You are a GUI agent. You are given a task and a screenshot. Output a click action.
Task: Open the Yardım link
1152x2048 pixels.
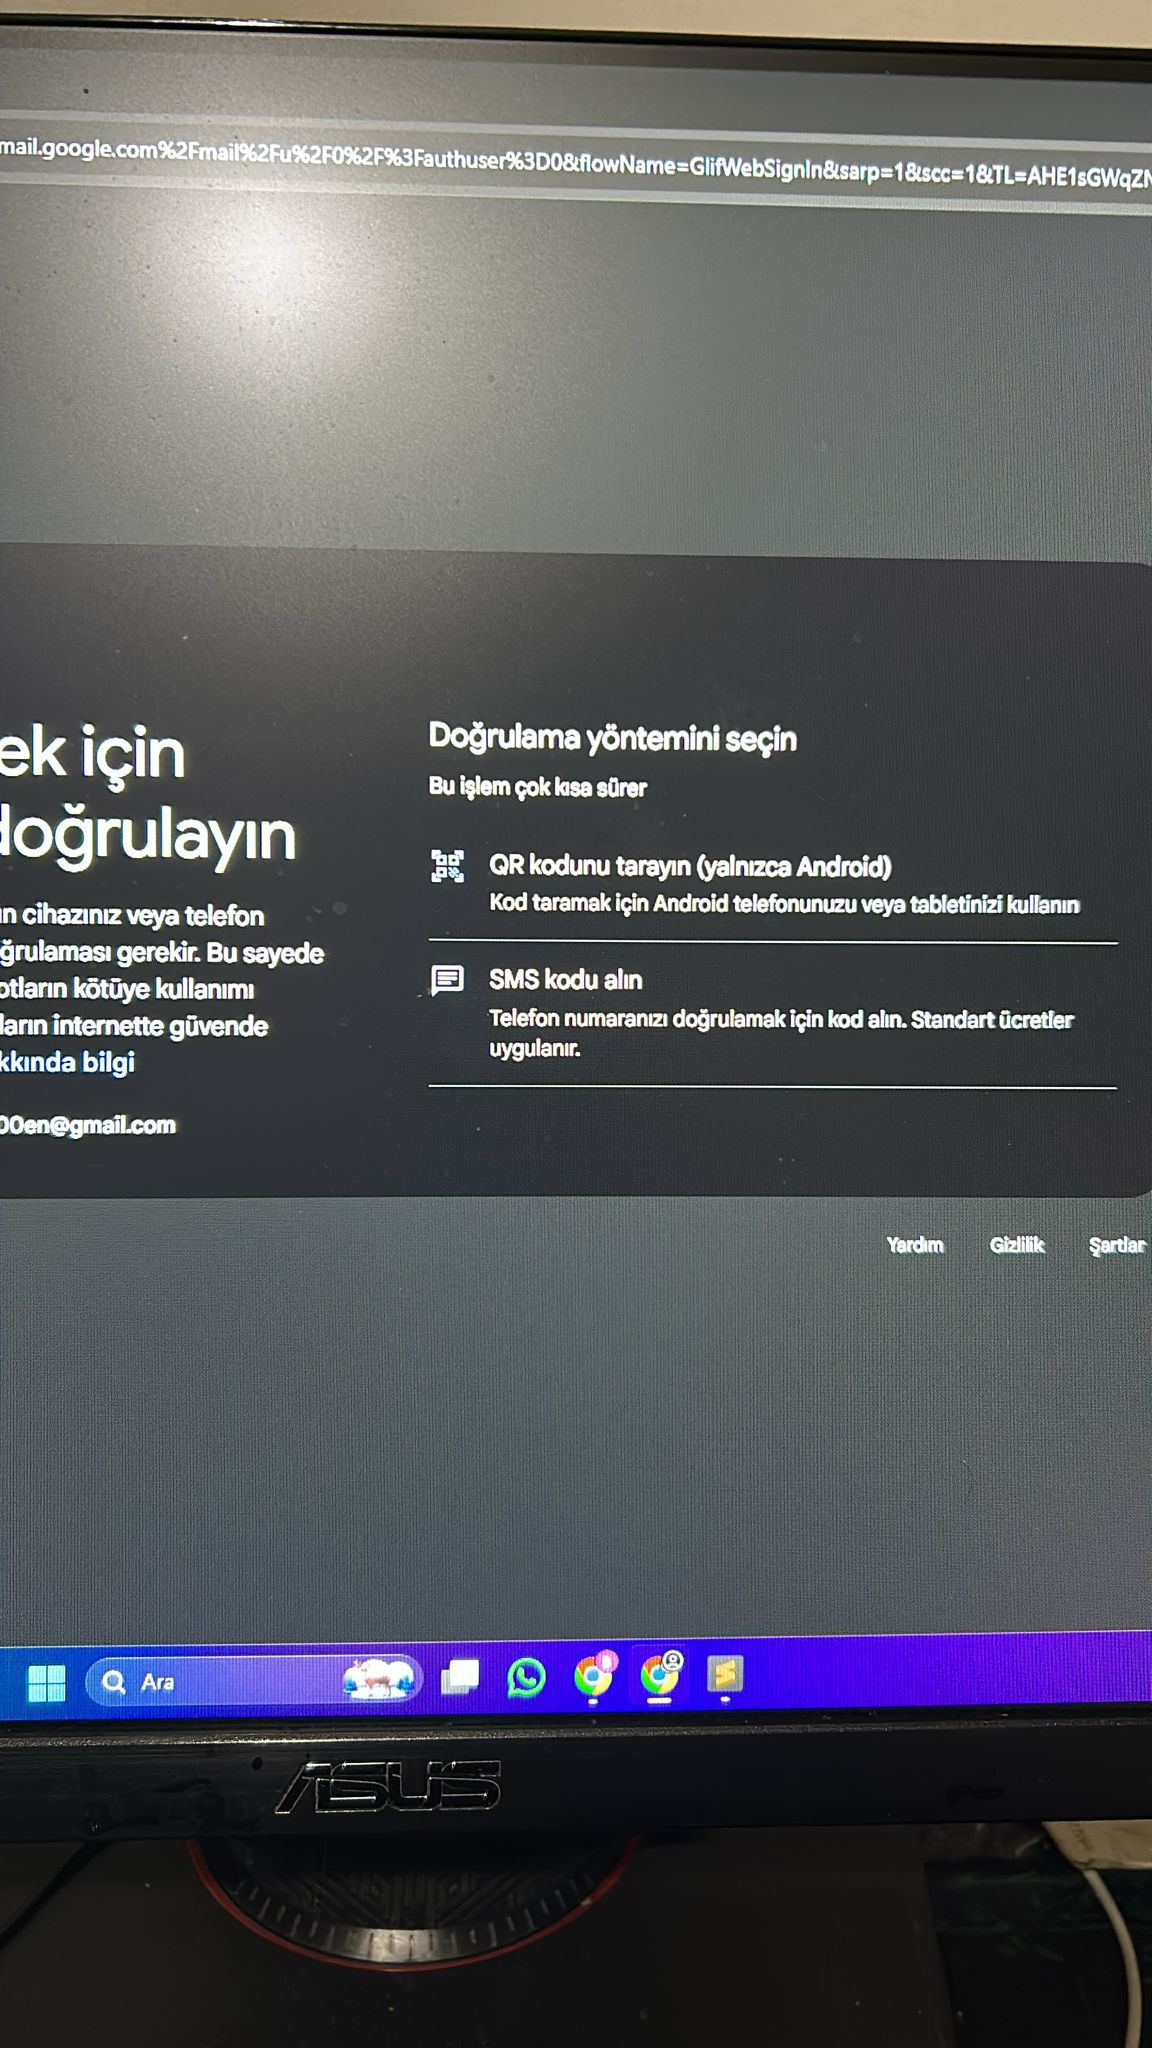click(915, 1245)
